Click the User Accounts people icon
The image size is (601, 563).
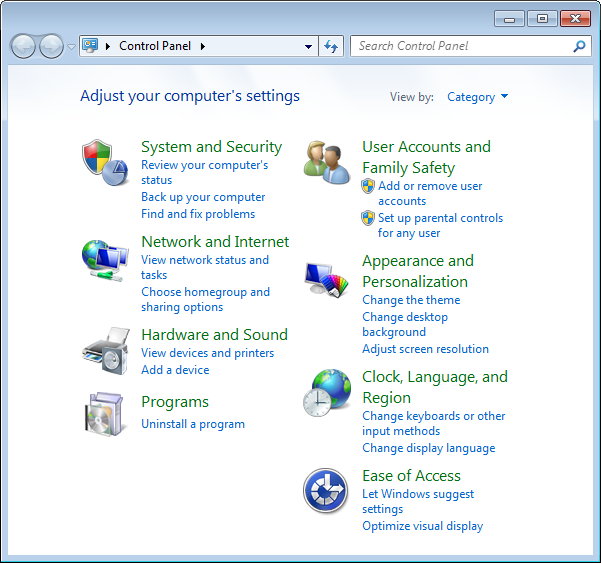[326, 162]
